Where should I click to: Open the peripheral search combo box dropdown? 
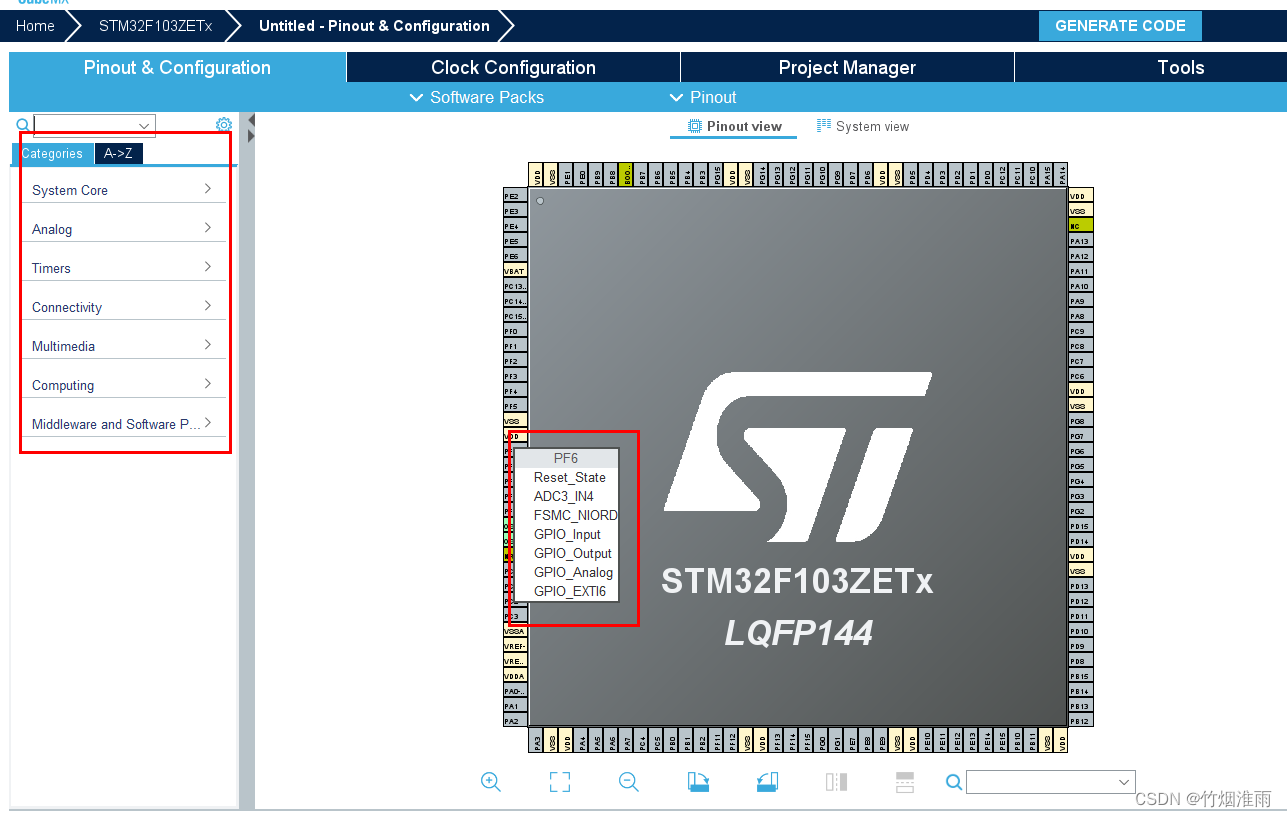click(x=145, y=126)
